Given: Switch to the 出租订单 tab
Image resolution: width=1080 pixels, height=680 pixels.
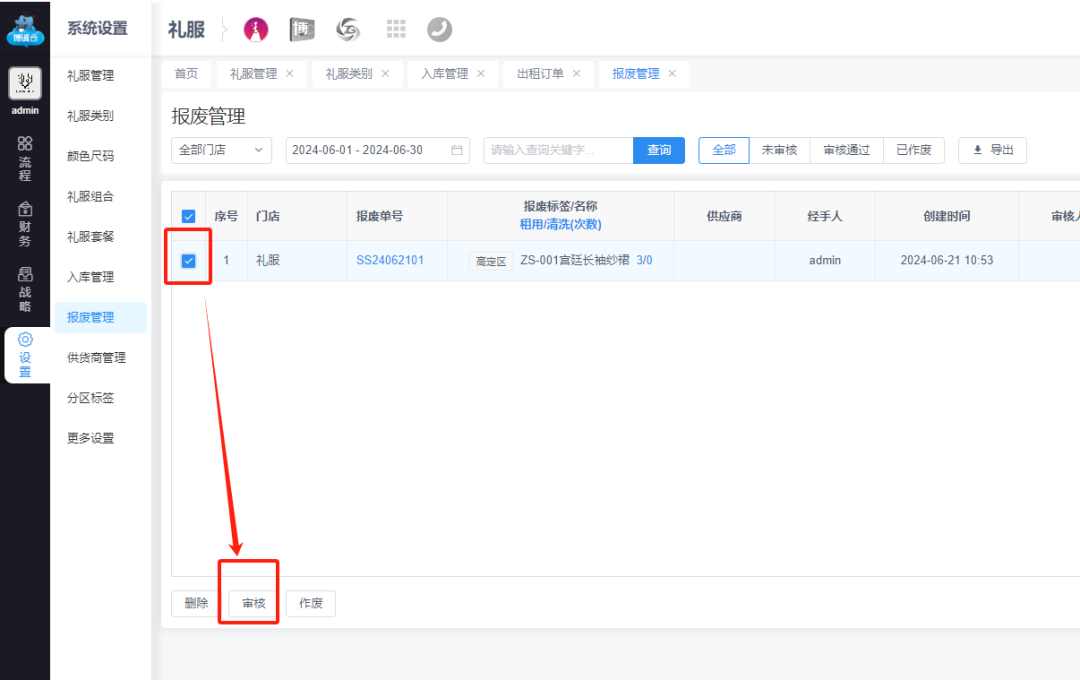Looking at the screenshot, I should [540, 74].
